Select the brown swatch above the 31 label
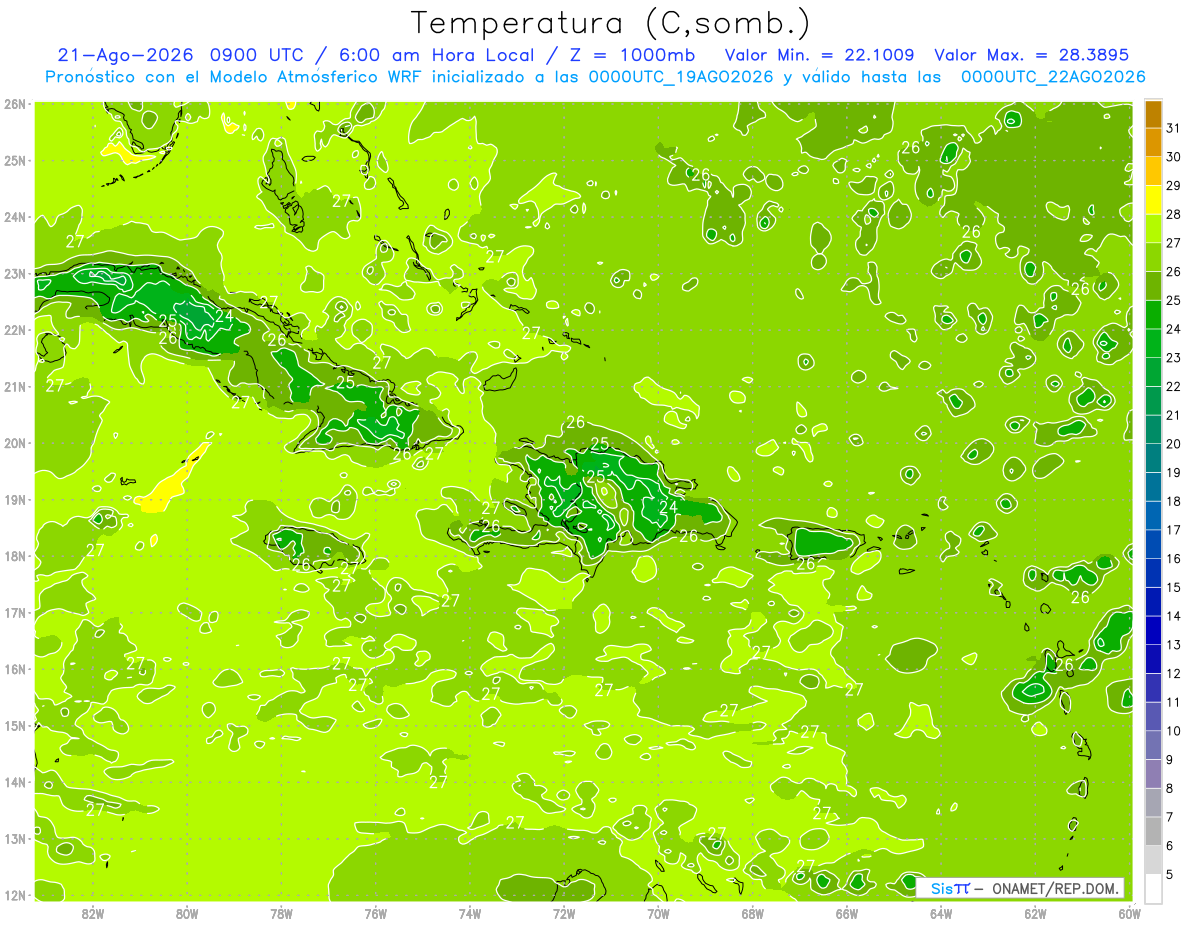This screenshot has height=927, width=1200. tap(1153, 114)
